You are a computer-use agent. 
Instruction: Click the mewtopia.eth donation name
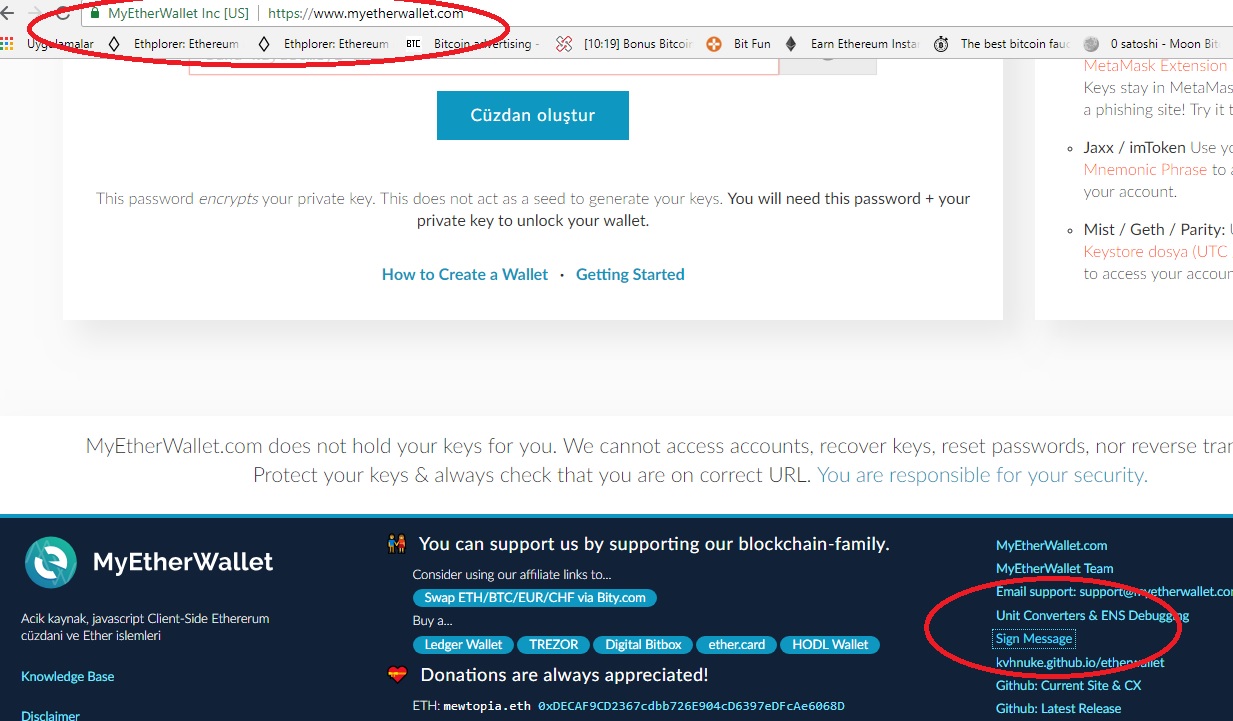[488, 706]
